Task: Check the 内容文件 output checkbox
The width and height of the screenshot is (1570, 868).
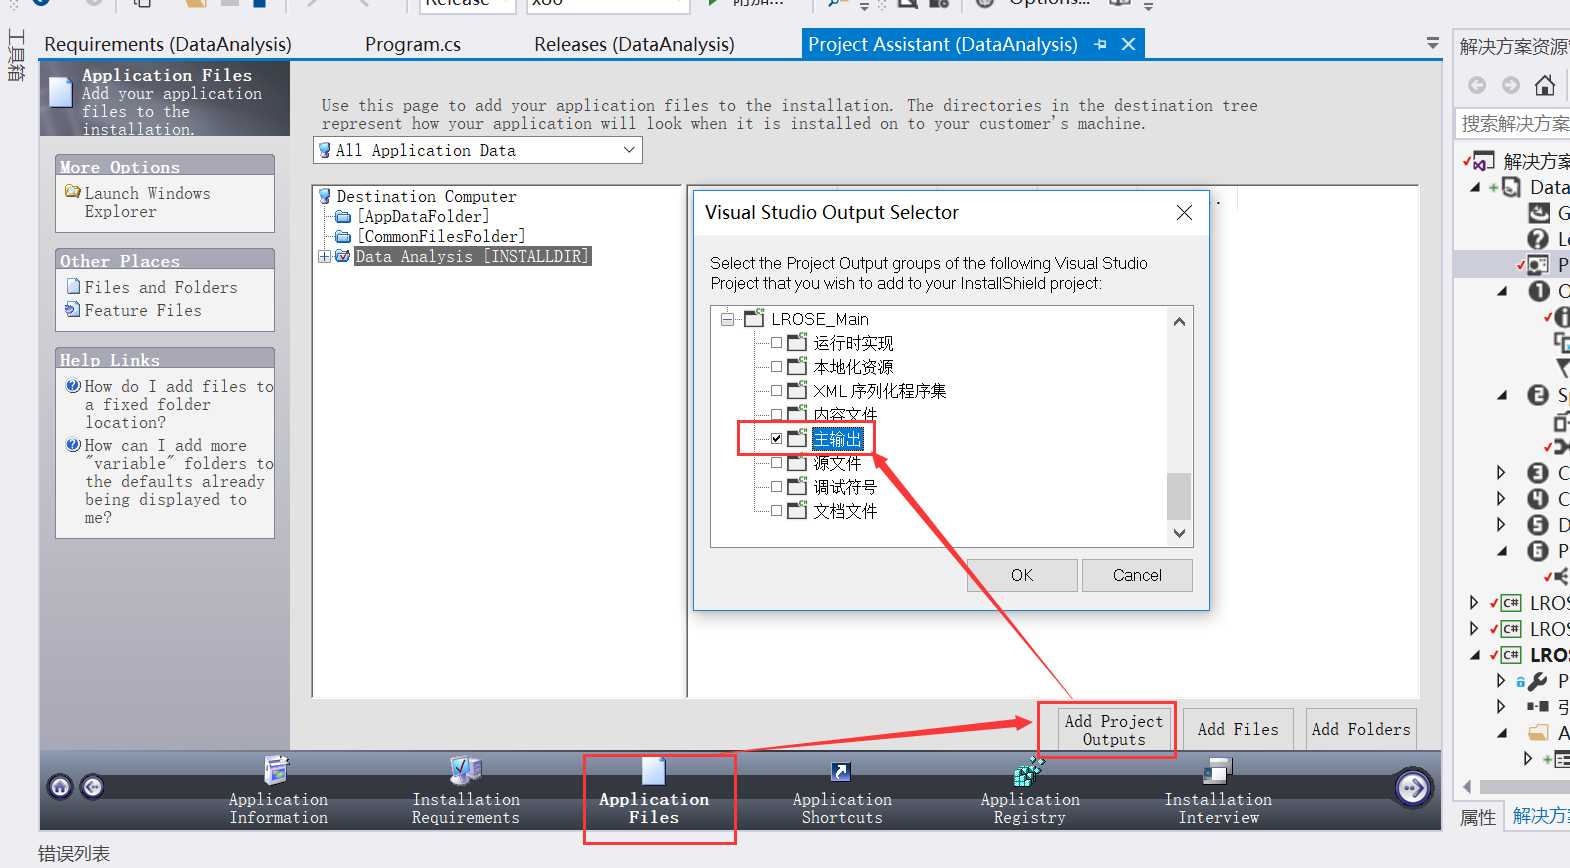Action: (776, 413)
